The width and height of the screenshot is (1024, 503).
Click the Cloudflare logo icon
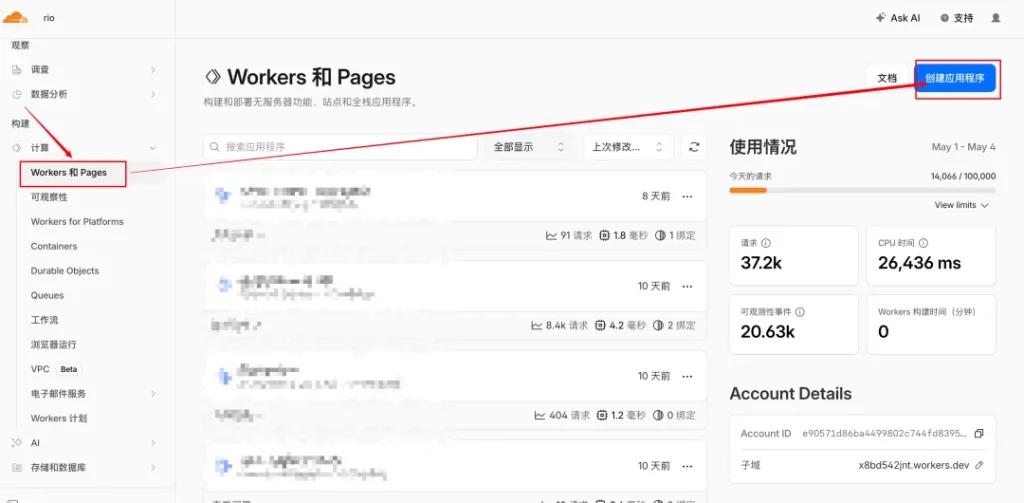16,18
